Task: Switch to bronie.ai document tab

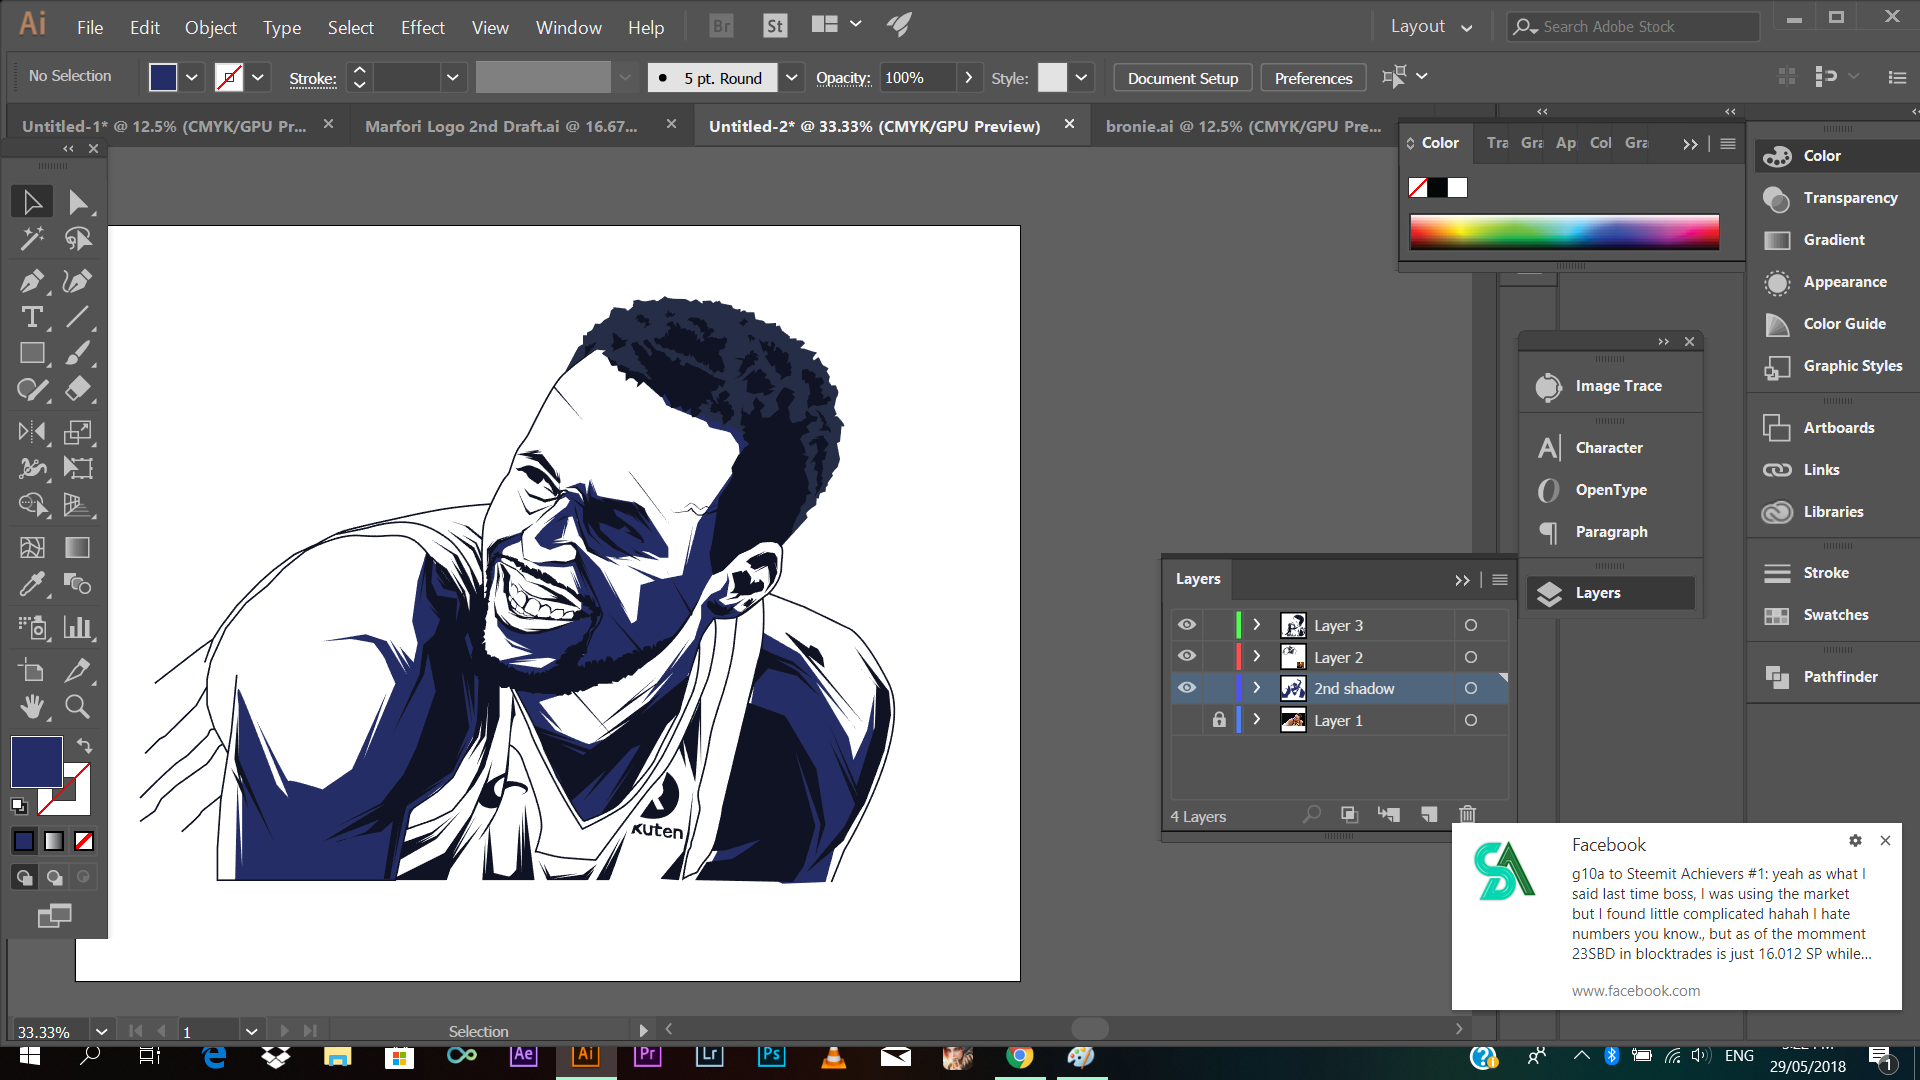Action: (1243, 126)
